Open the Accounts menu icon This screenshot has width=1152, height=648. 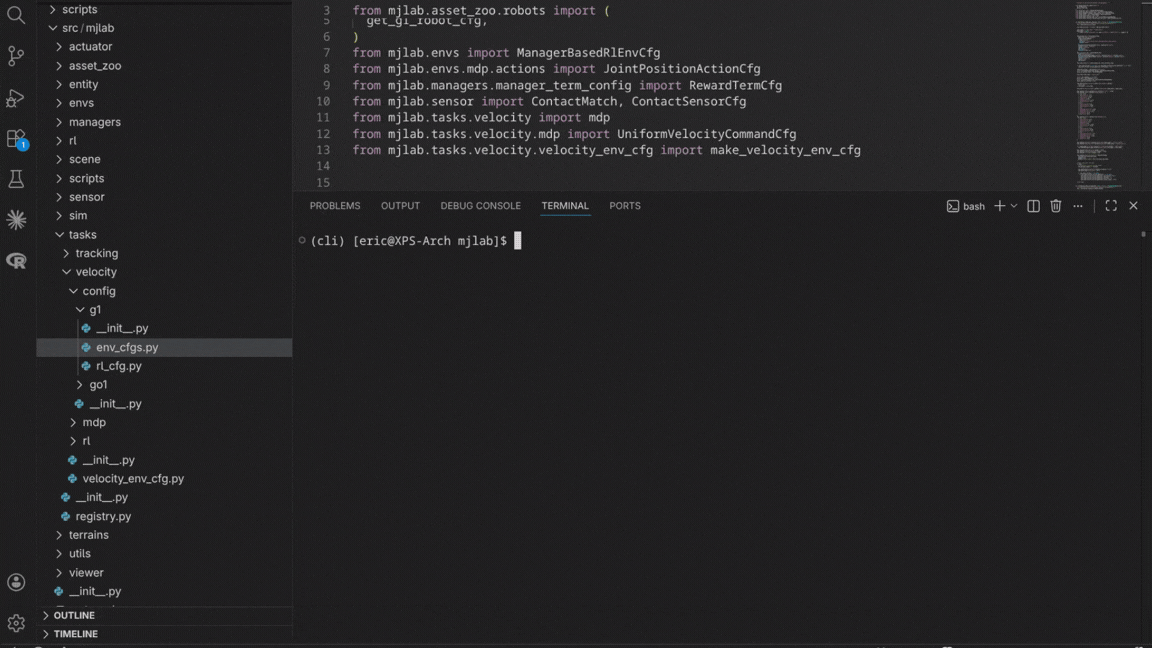coord(16,582)
